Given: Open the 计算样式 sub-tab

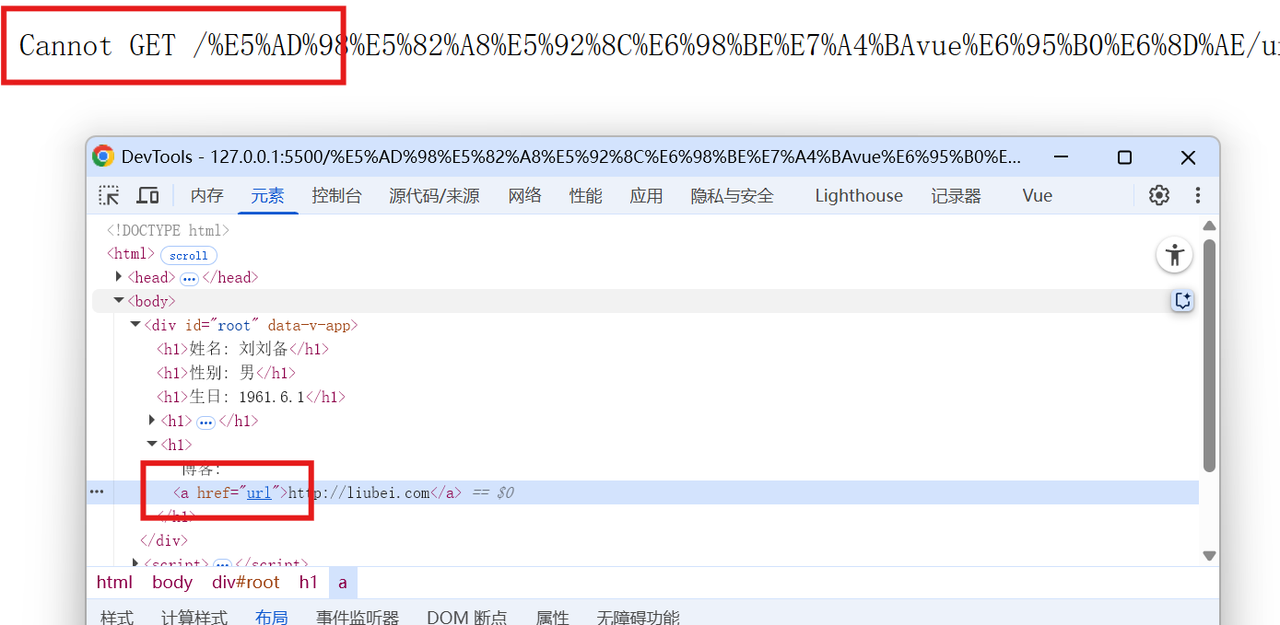Looking at the screenshot, I should coord(194,617).
